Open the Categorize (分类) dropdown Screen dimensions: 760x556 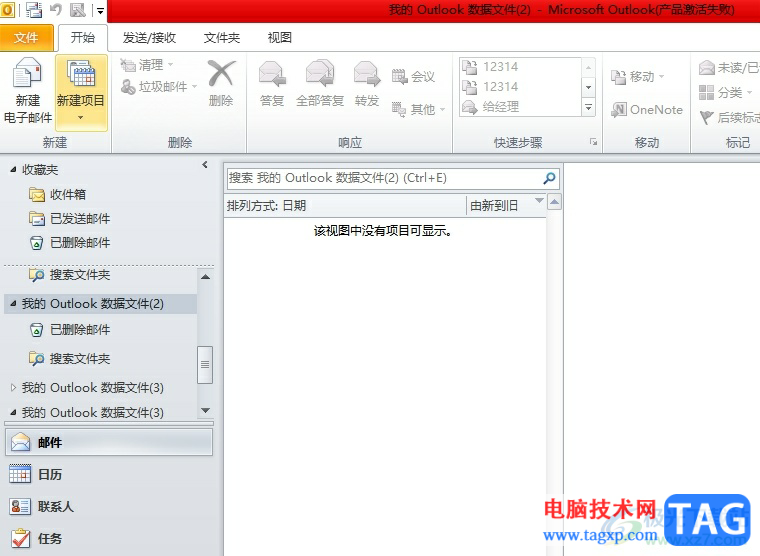click(x=726, y=92)
